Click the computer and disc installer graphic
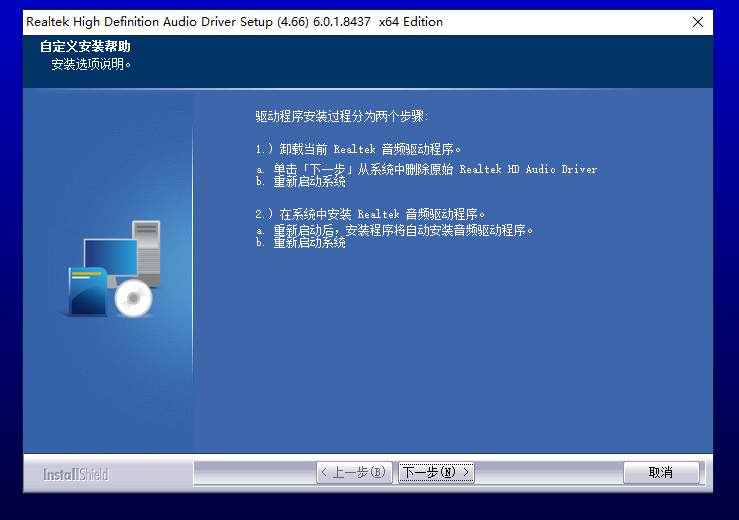739x520 pixels. (x=112, y=269)
